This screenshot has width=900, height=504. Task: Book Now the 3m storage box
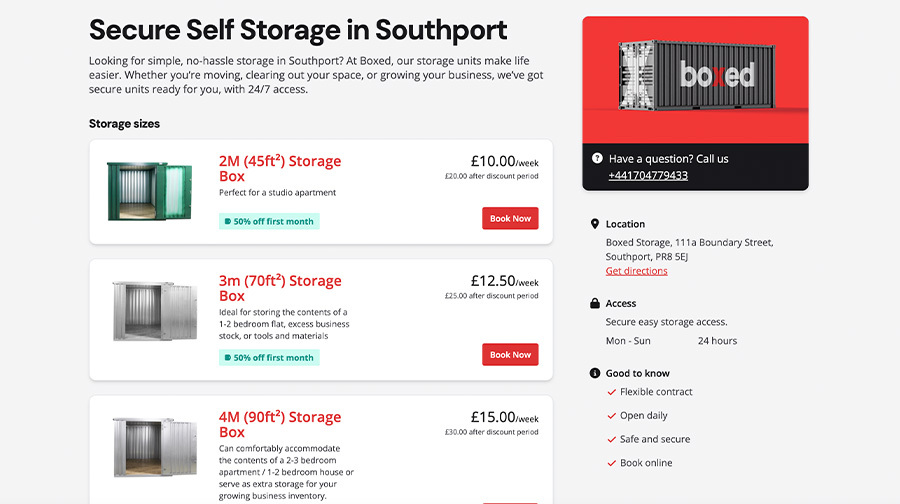click(x=510, y=354)
